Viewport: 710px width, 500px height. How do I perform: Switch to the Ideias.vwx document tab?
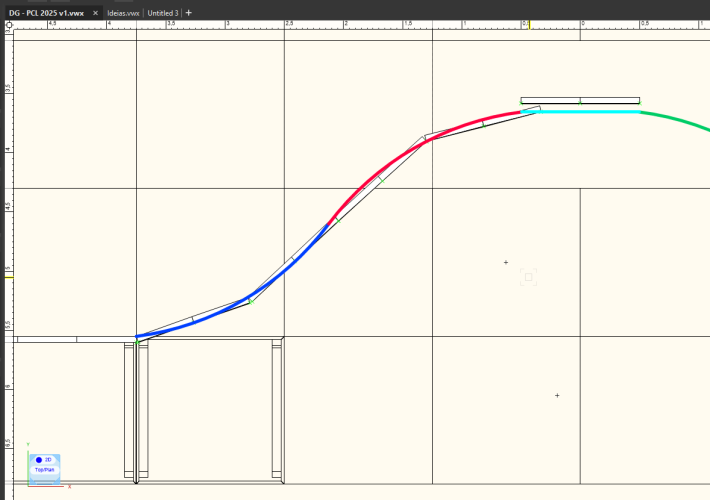(123, 13)
